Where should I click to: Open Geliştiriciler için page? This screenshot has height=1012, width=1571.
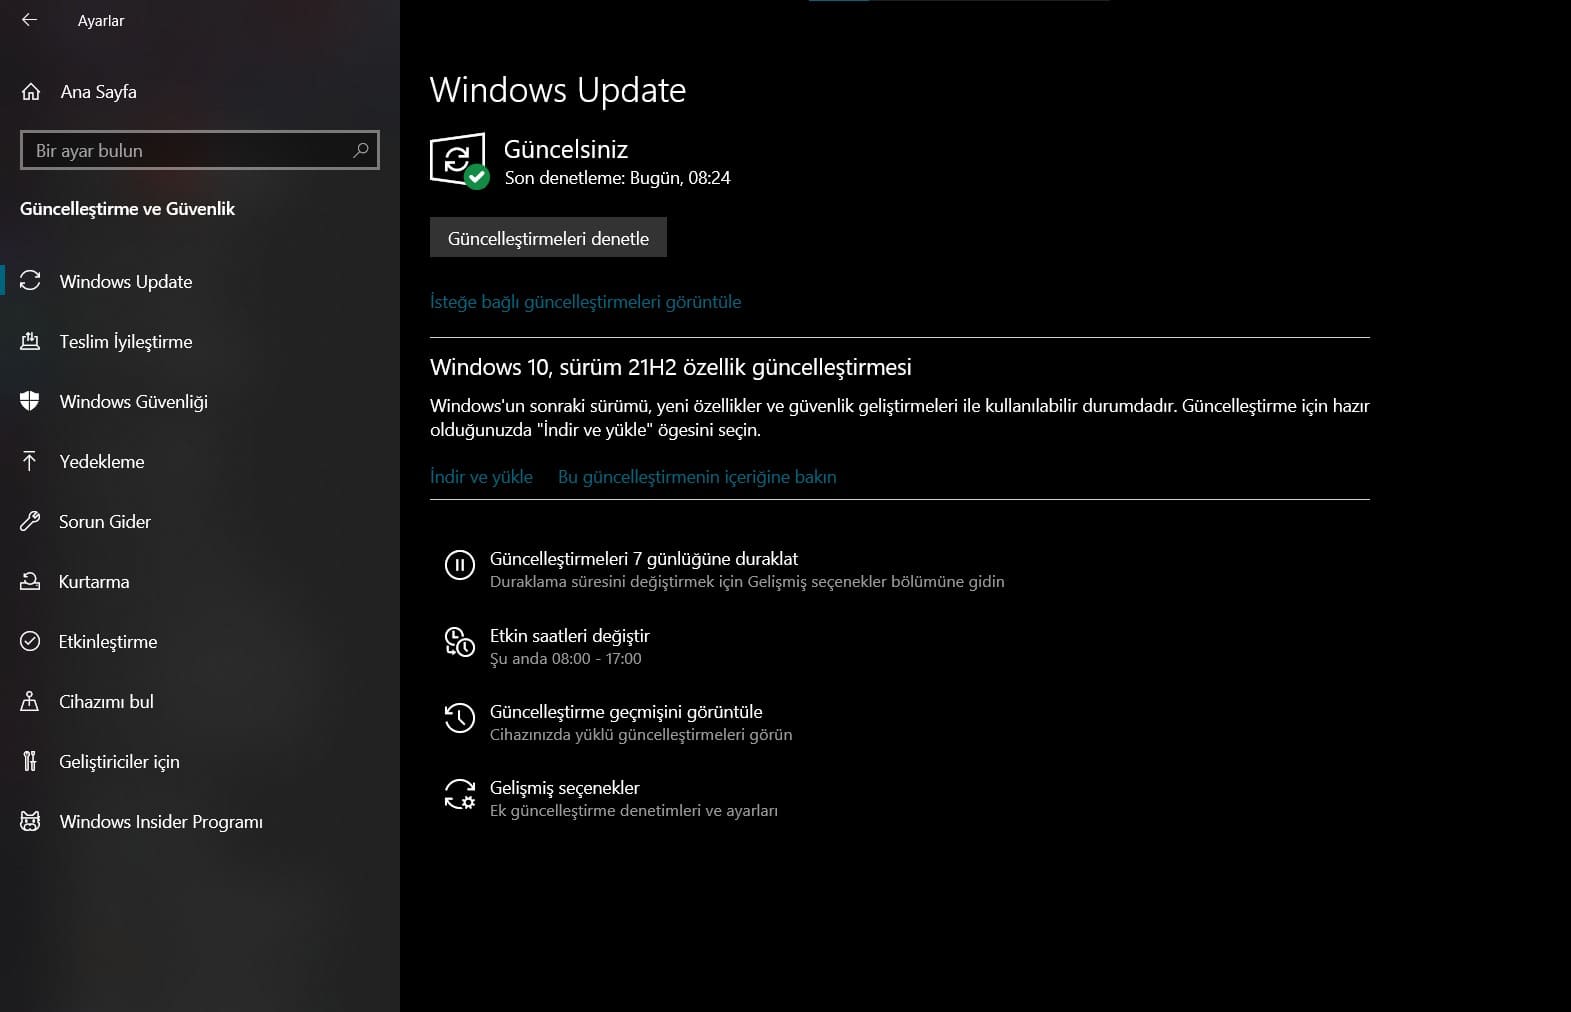[119, 761]
